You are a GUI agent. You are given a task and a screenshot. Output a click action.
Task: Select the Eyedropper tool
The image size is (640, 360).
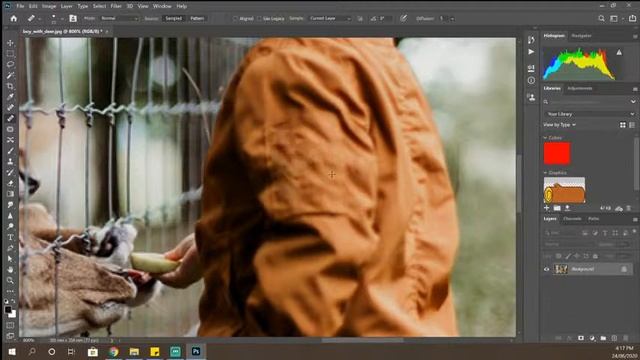(x=11, y=97)
